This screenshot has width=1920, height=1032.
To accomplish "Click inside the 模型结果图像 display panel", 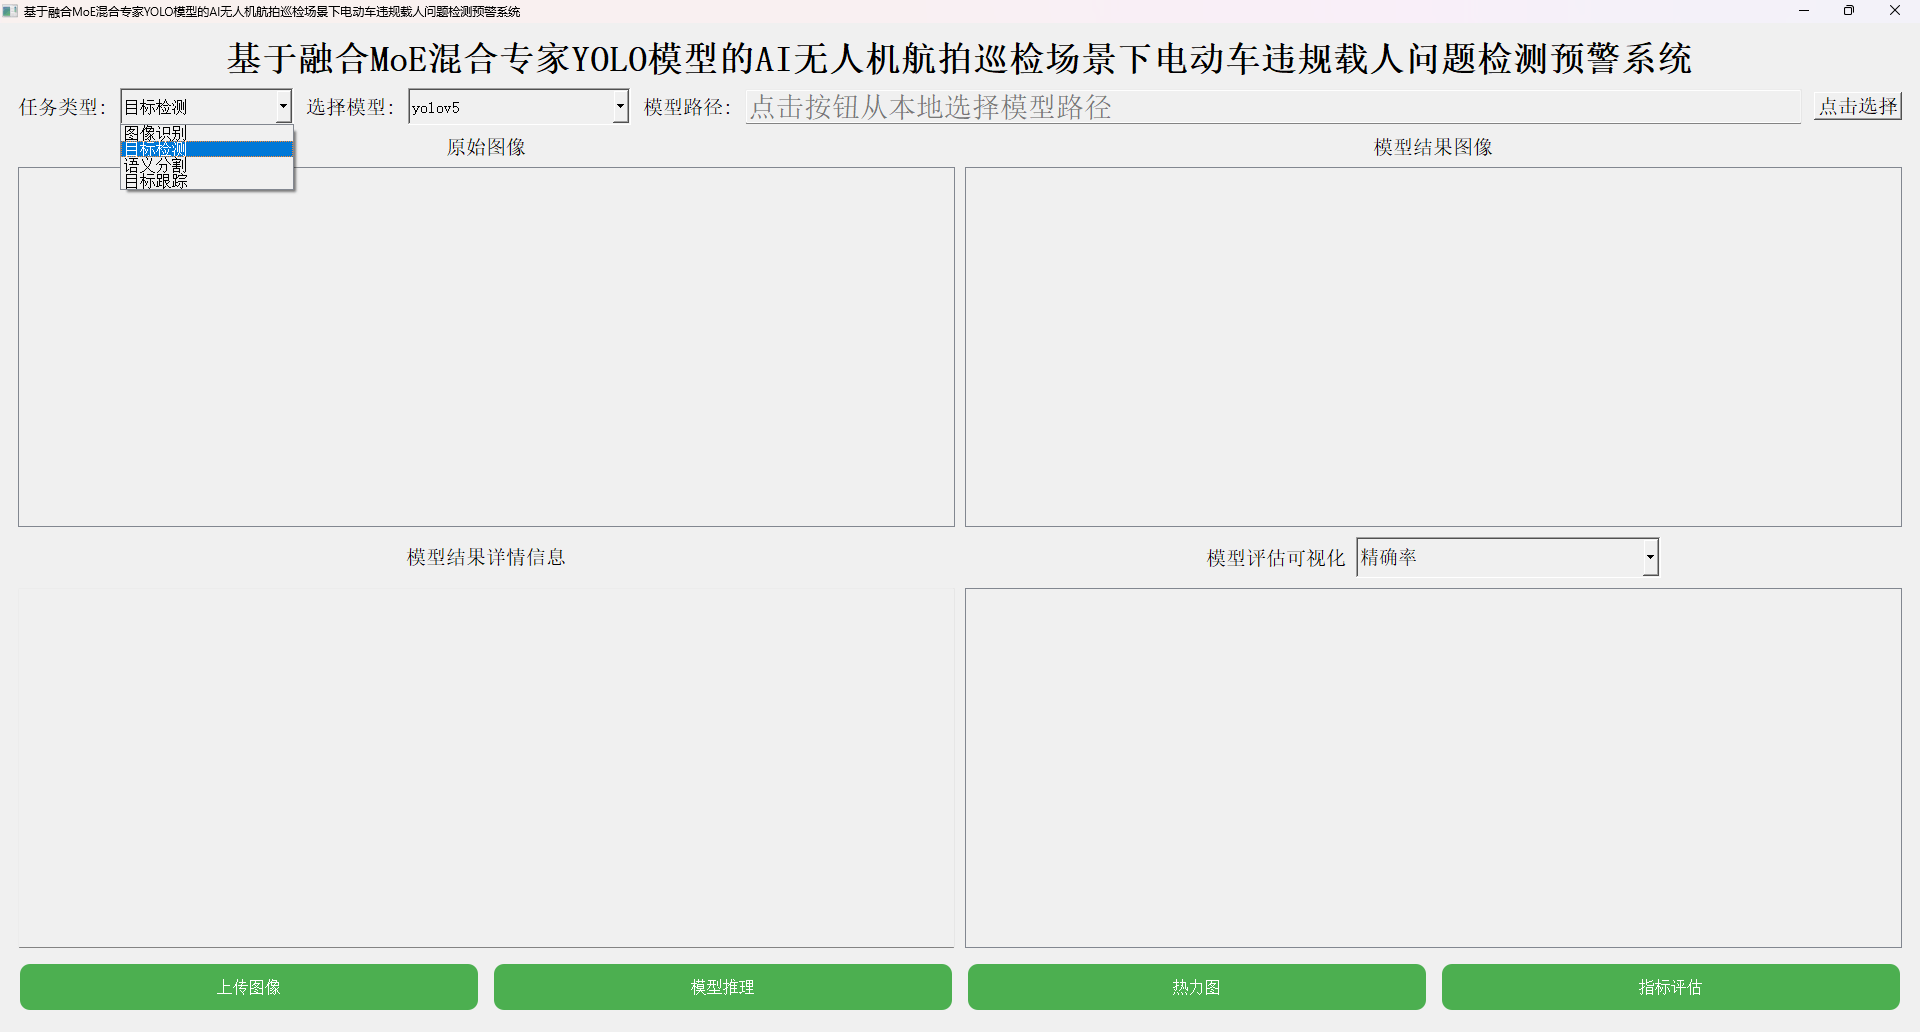I will click(x=1433, y=347).
